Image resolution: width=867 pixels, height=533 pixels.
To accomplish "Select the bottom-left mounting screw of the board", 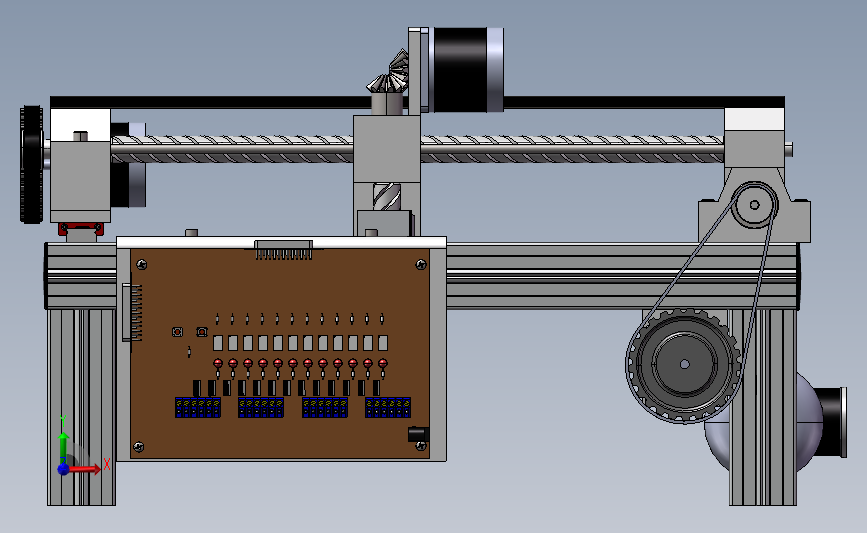I will click(139, 446).
